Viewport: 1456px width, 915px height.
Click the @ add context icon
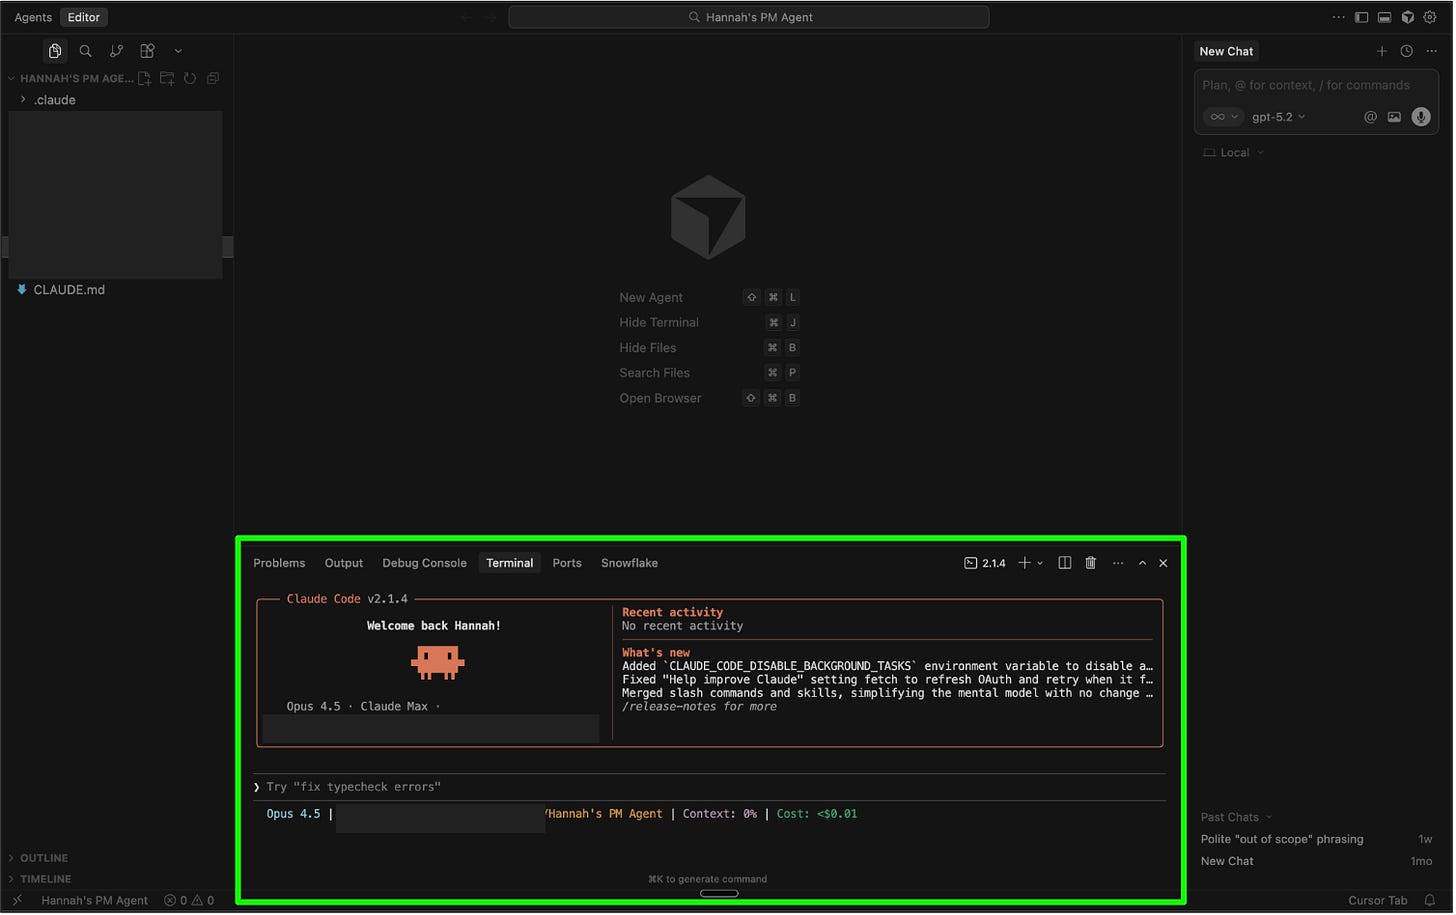tap(1370, 117)
